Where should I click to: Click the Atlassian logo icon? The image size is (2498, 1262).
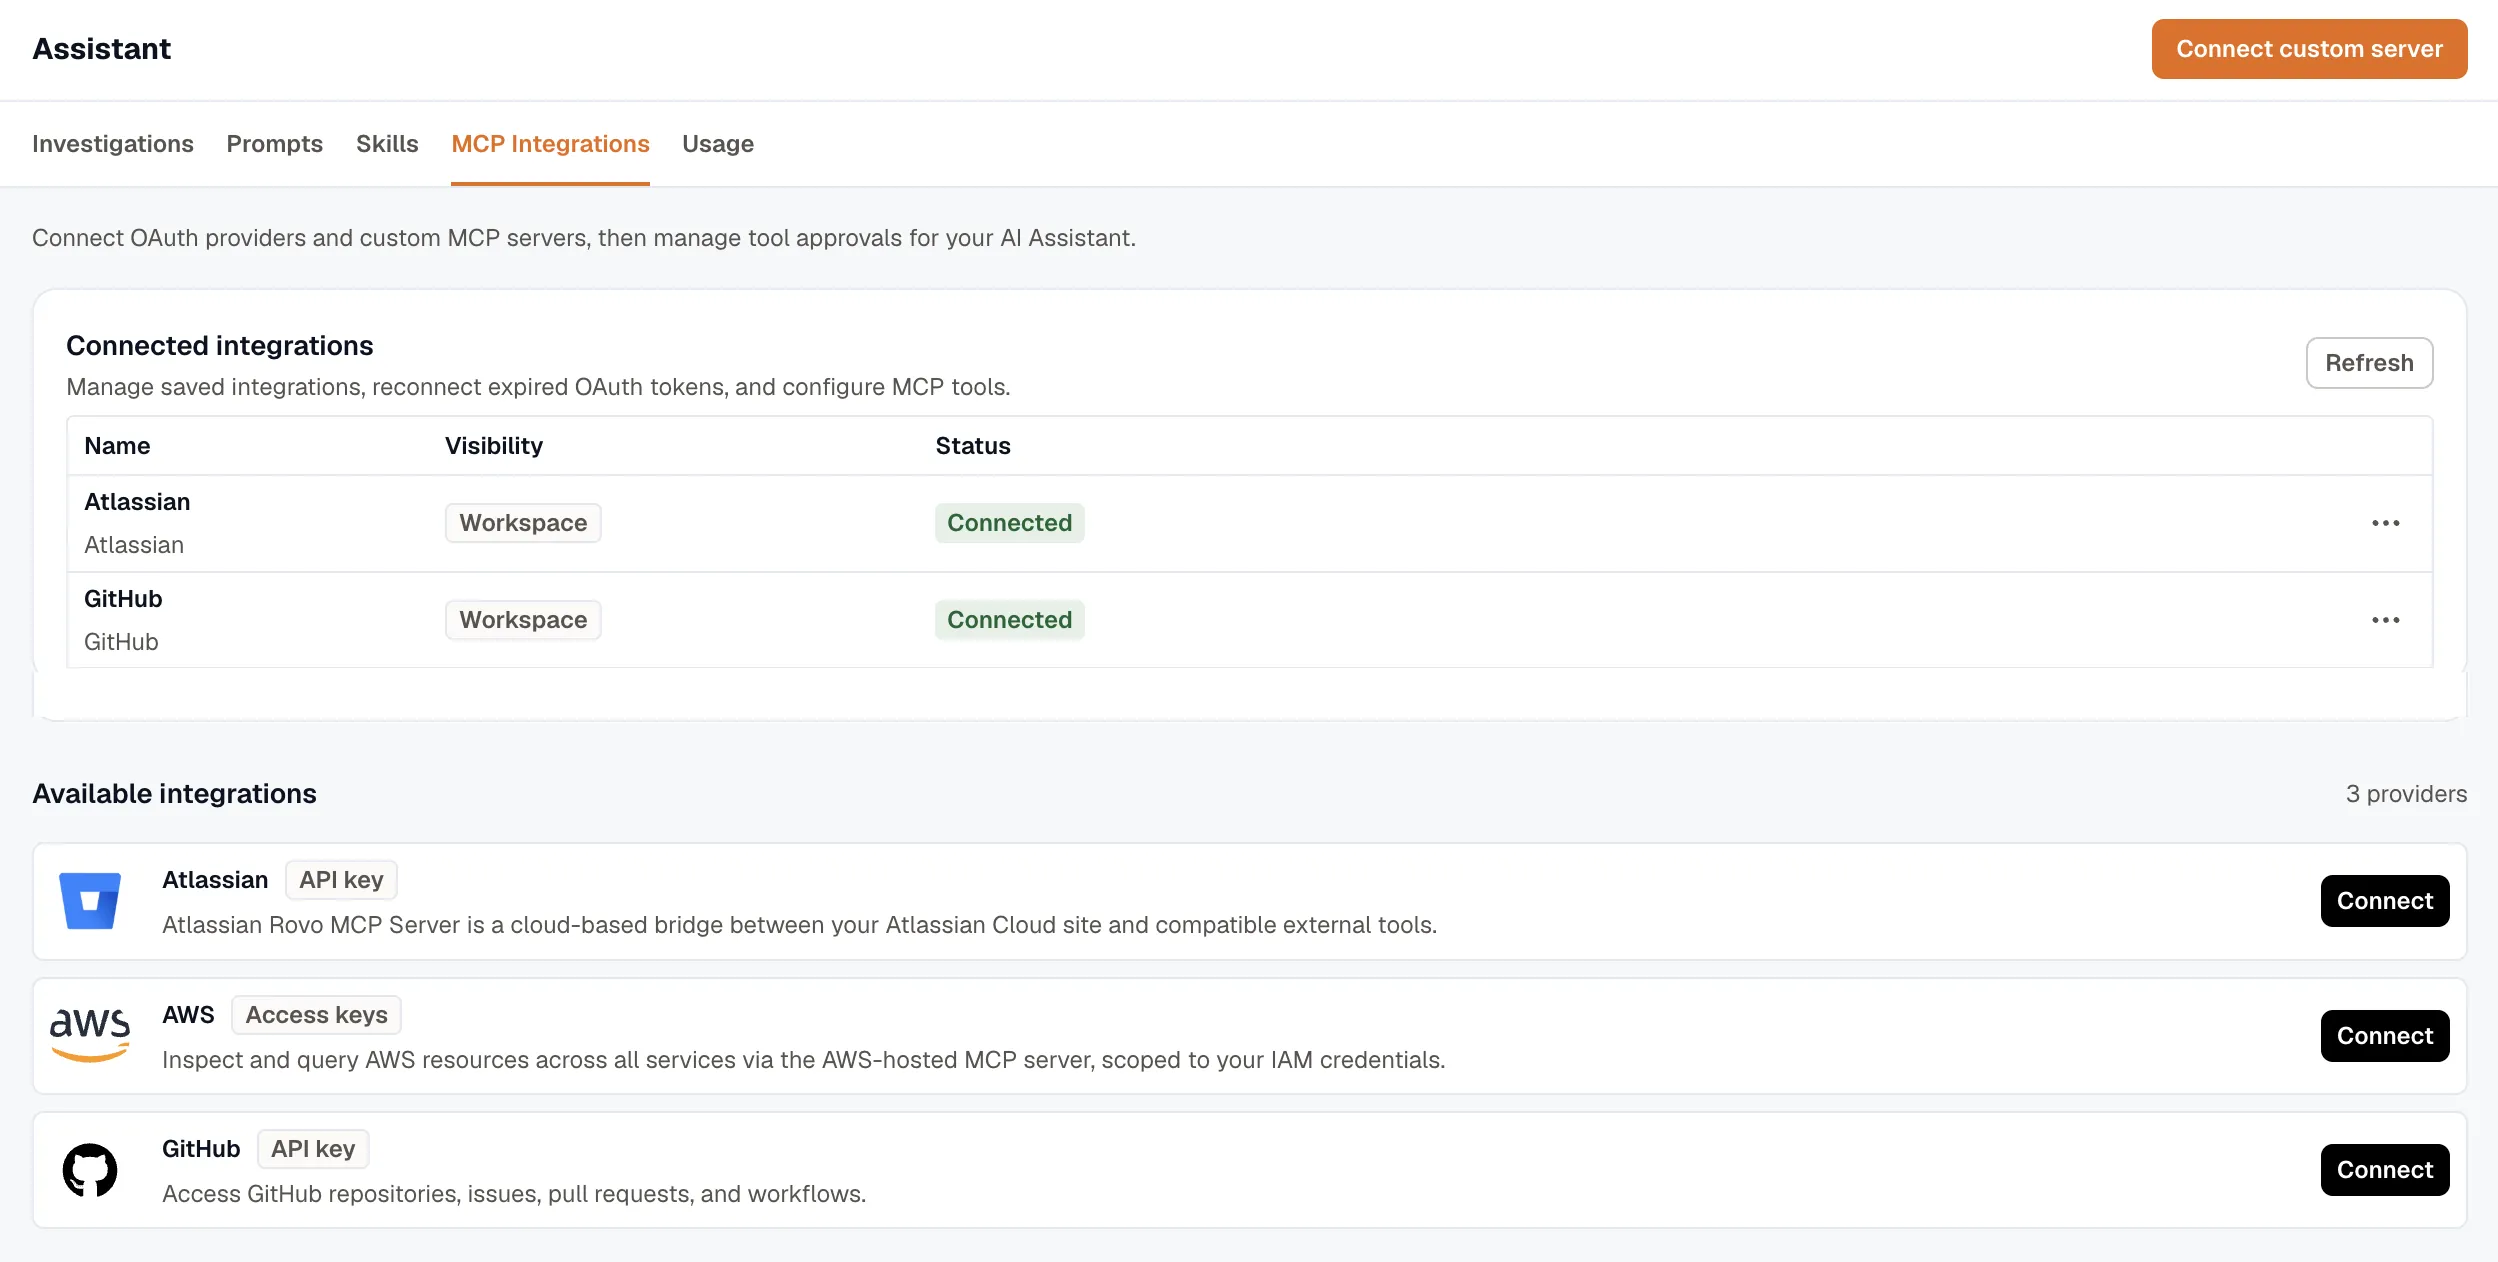[x=90, y=901]
